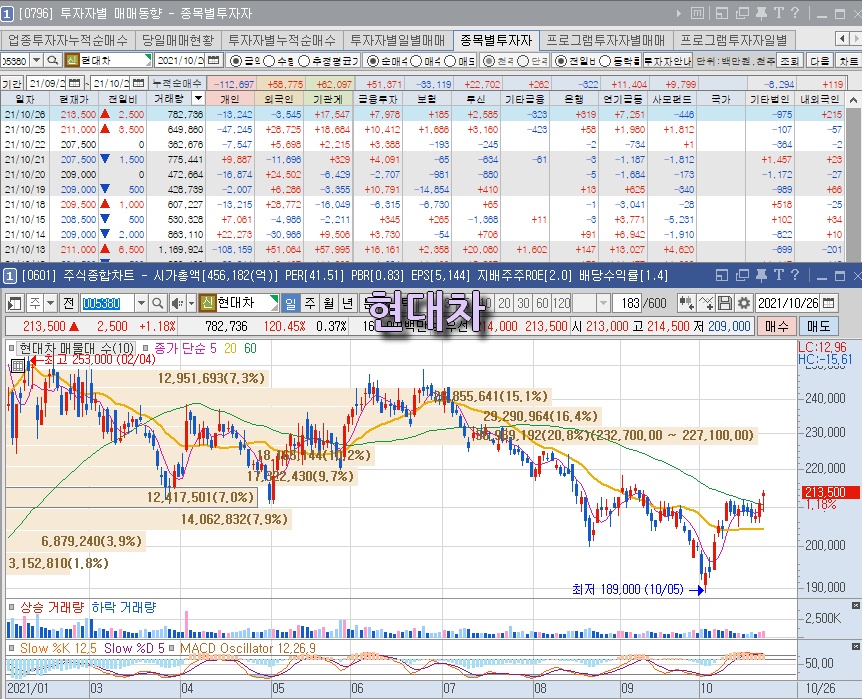This screenshot has height=699, width=862.
Task: Click the candlestick tool icon in chart toolbar
Action: tap(686, 303)
